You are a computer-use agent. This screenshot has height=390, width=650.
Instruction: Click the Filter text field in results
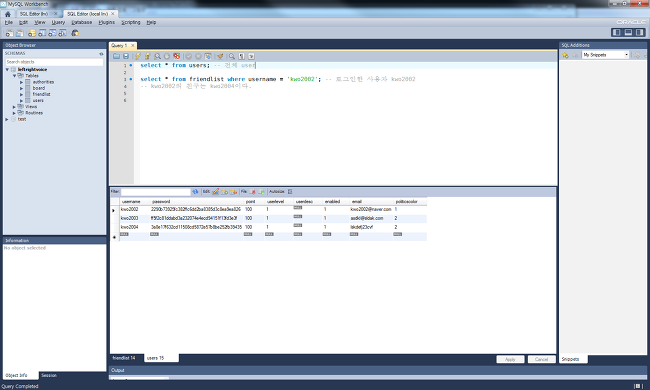(x=155, y=192)
